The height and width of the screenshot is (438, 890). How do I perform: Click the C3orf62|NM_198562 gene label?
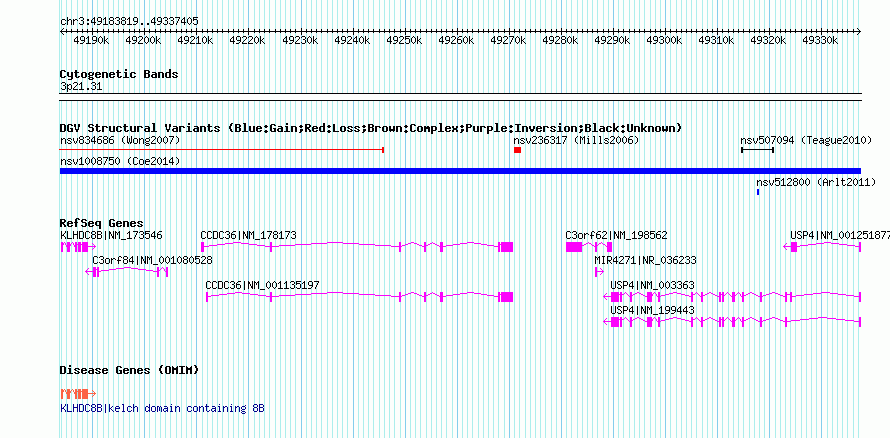pyautogui.click(x=616, y=235)
